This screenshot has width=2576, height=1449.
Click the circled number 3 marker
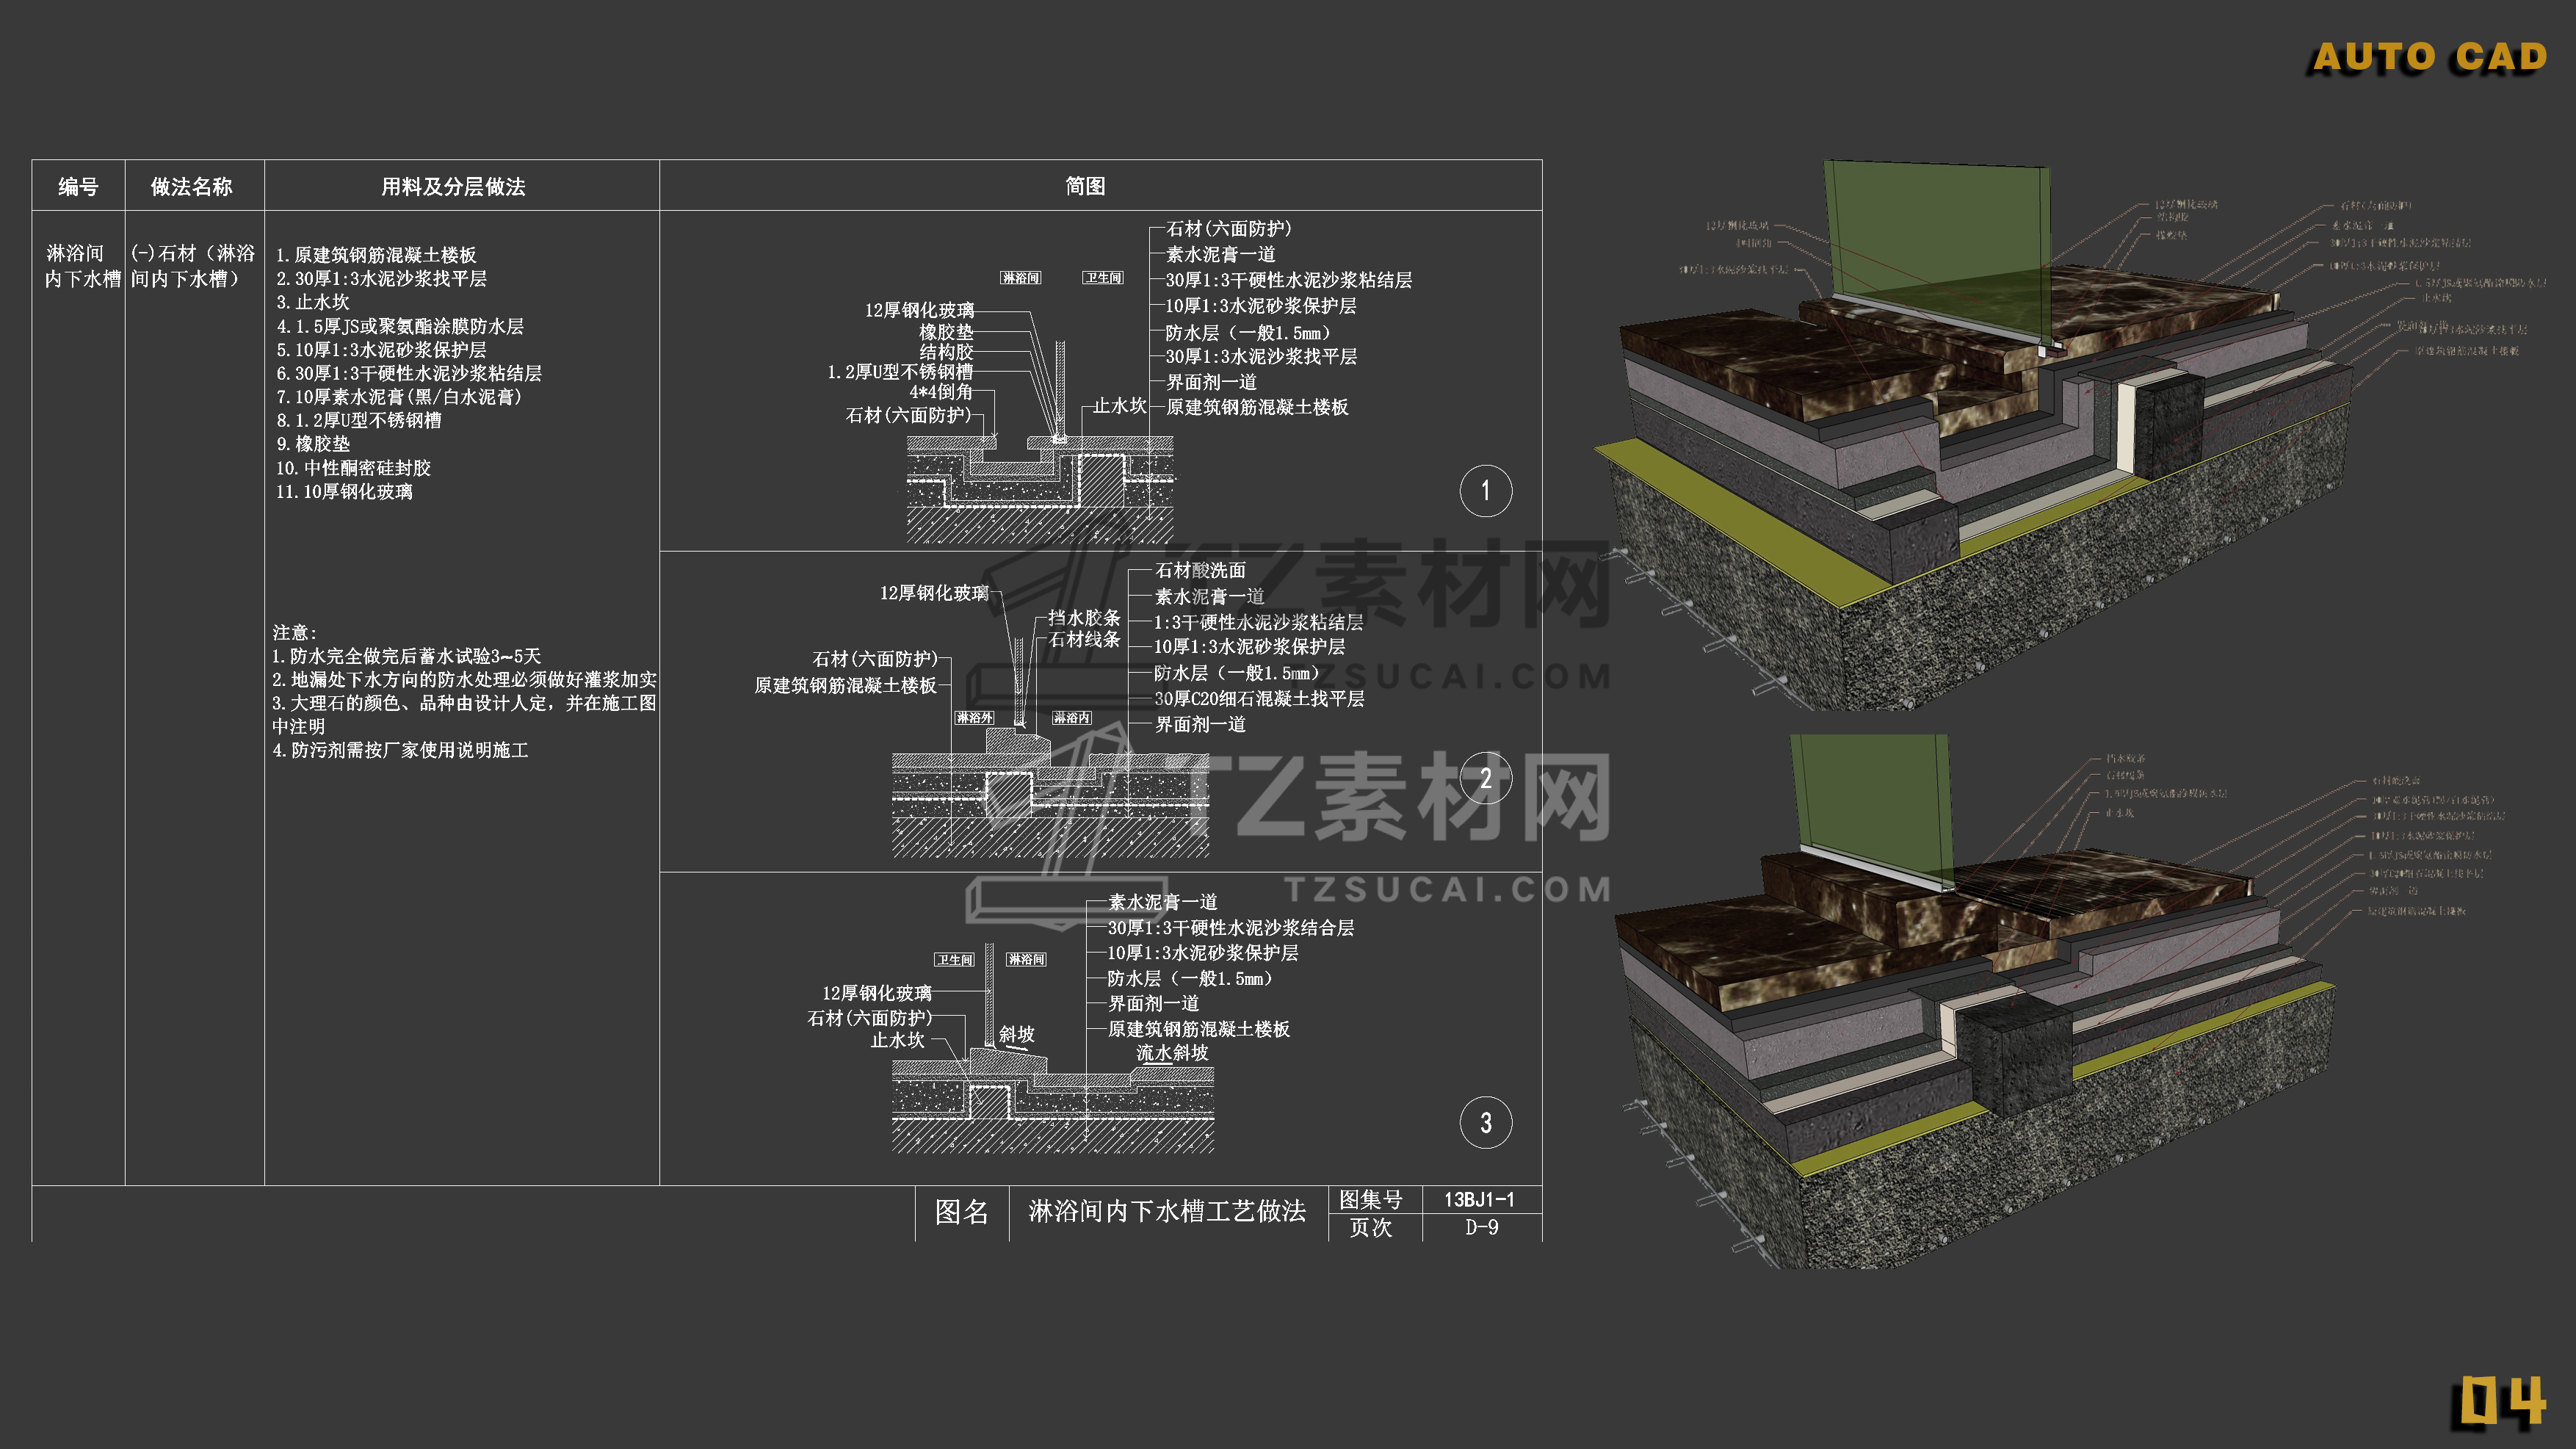(1485, 1122)
